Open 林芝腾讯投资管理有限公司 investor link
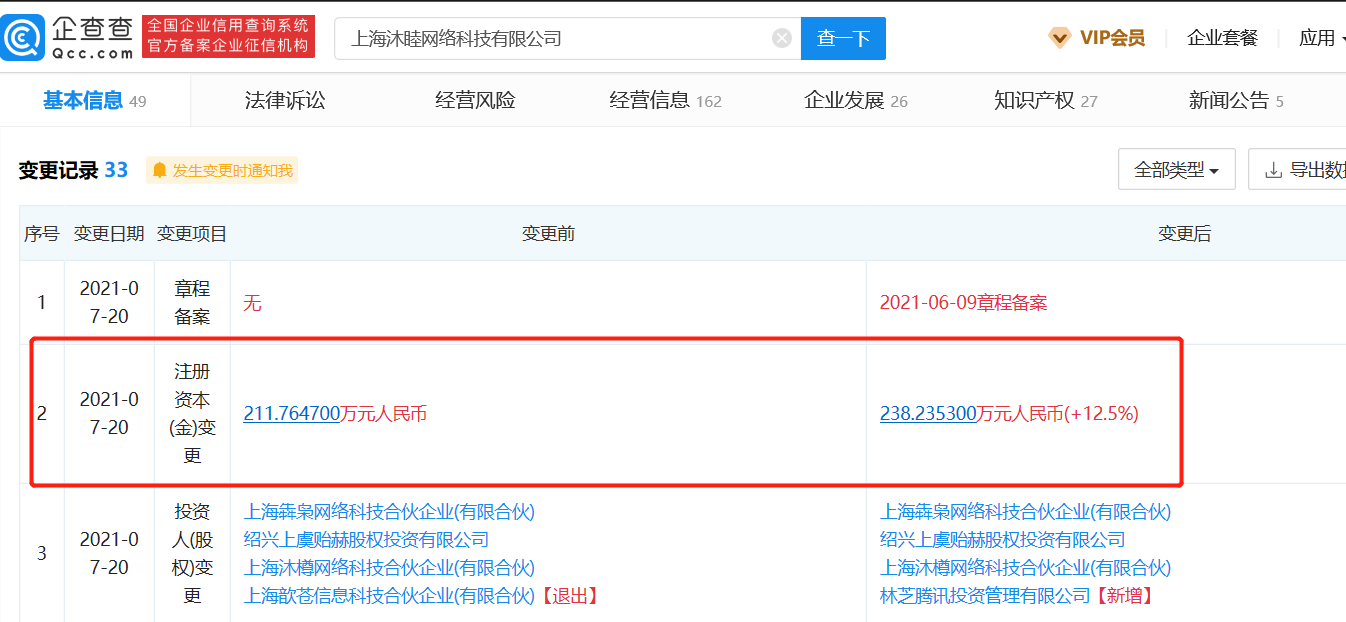Screen dimensions: 1346x622 (x=984, y=595)
